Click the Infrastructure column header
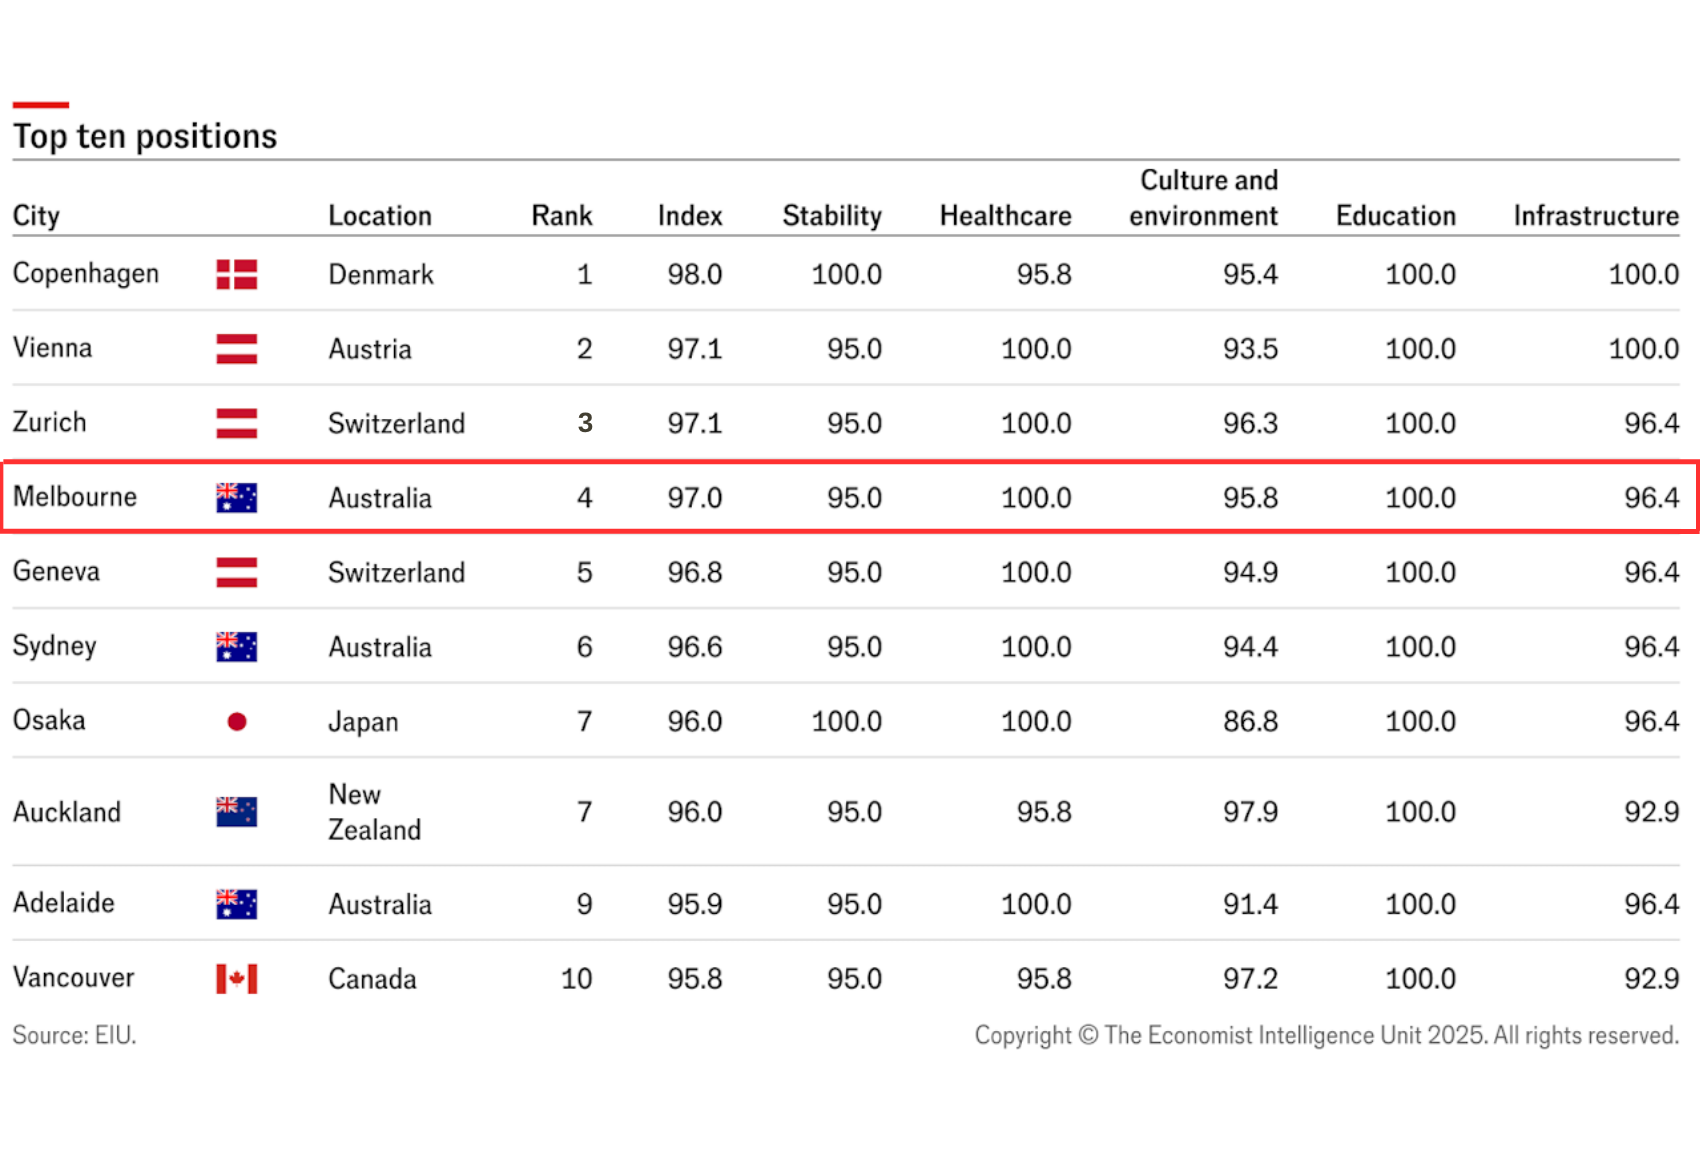The width and height of the screenshot is (1700, 1150). point(1595,216)
